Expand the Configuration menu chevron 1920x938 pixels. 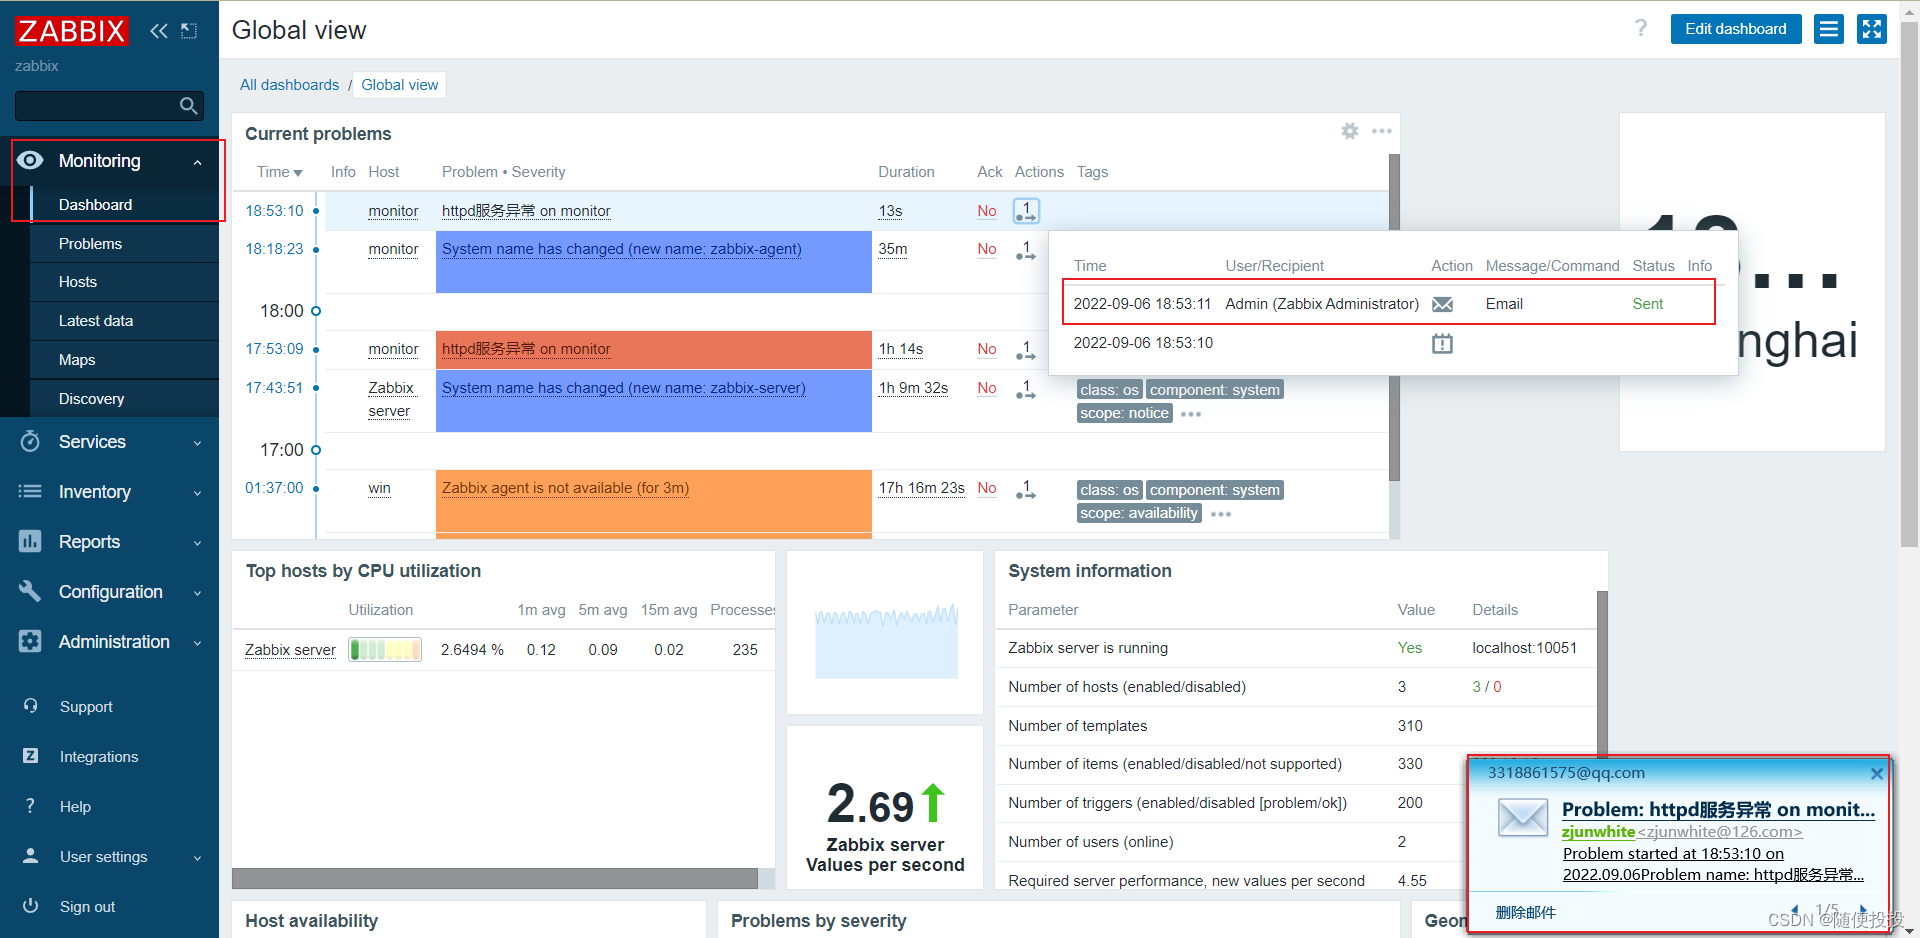[198, 593]
